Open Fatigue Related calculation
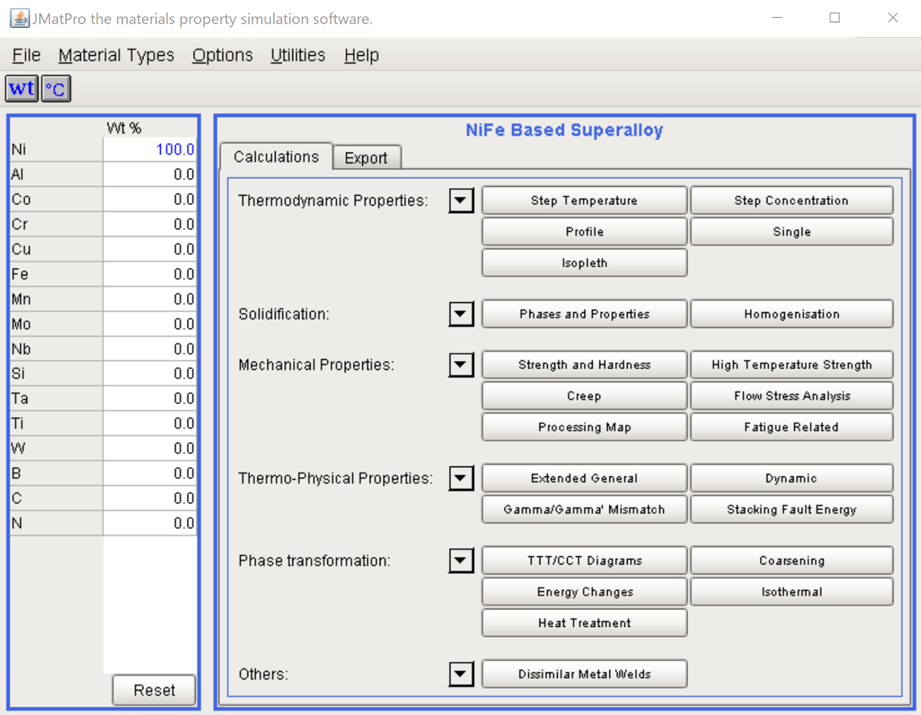Image resolution: width=921 pixels, height=715 pixels. [792, 427]
